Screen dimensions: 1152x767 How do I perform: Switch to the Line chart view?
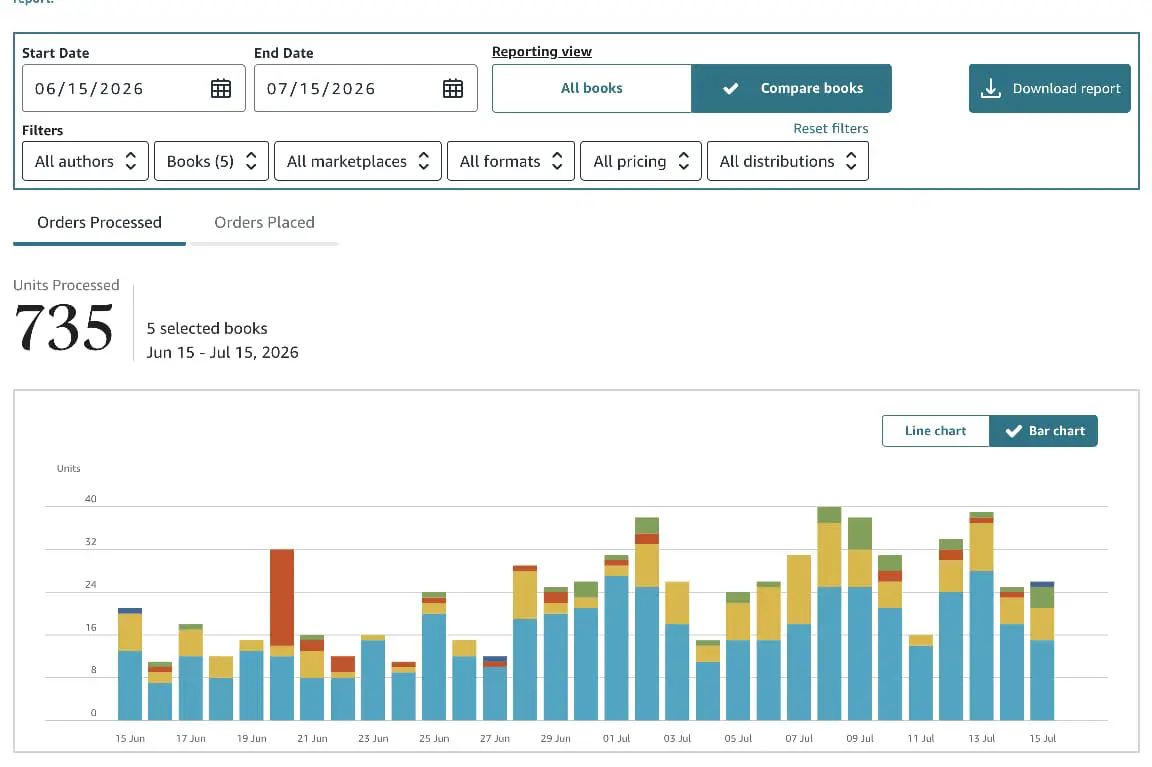coord(935,431)
